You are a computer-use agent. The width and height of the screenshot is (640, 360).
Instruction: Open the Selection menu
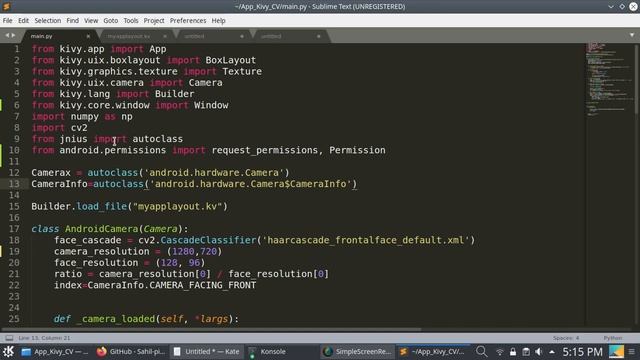47,20
